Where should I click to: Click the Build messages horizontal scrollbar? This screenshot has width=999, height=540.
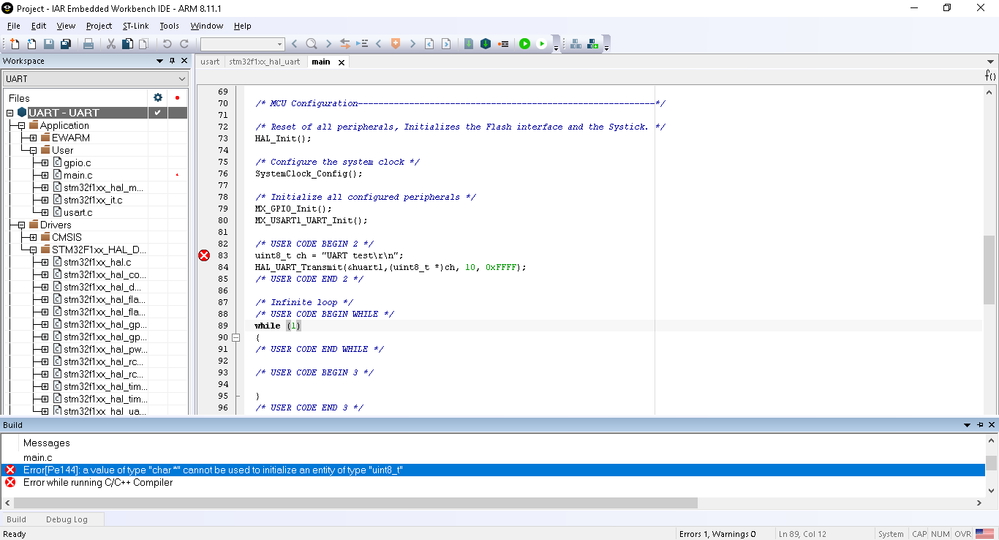(x=356, y=503)
